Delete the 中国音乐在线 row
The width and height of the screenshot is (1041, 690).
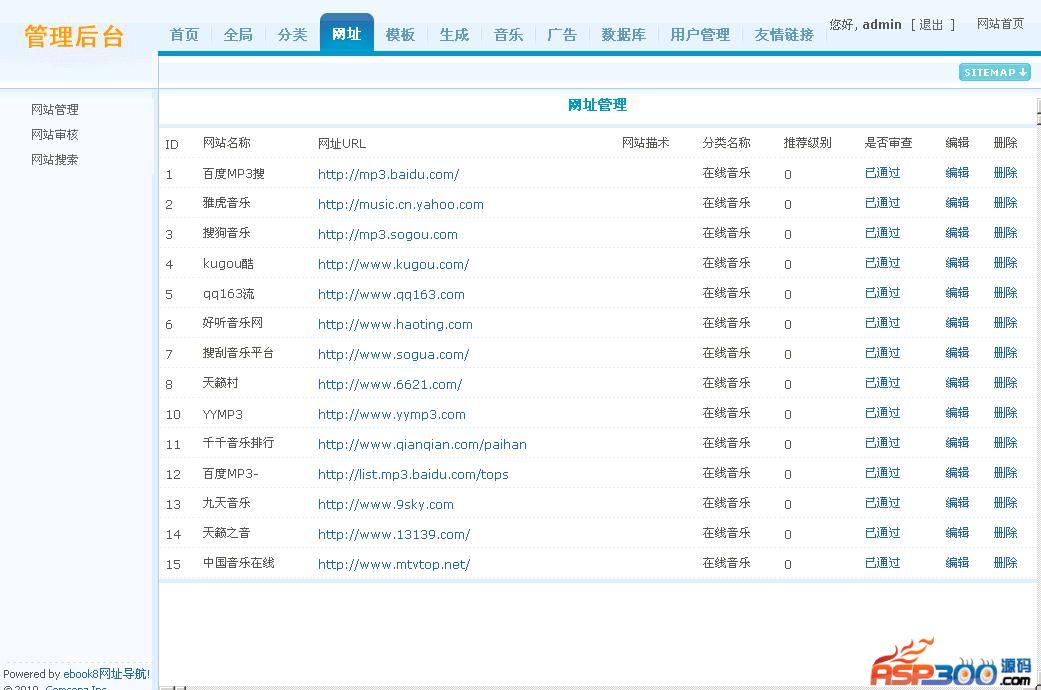(x=1005, y=563)
